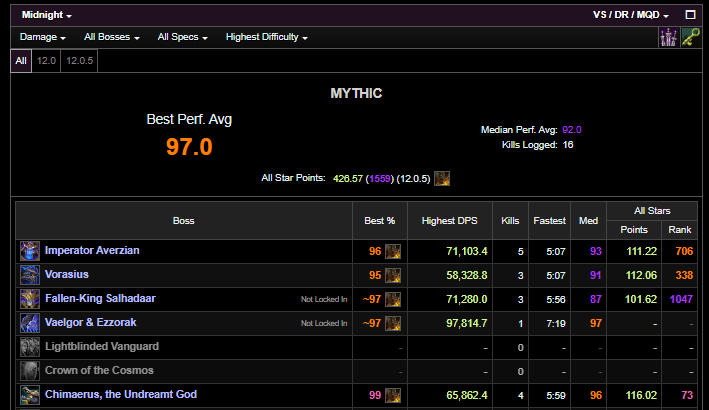Open the Imperator Averzian boss link
The width and height of the screenshot is (709, 410).
coord(92,250)
